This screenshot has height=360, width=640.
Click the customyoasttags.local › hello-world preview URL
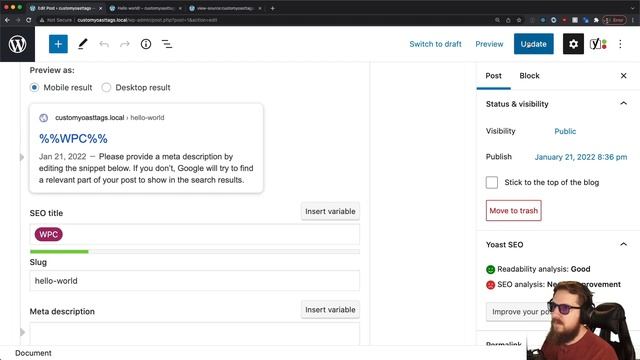109,118
